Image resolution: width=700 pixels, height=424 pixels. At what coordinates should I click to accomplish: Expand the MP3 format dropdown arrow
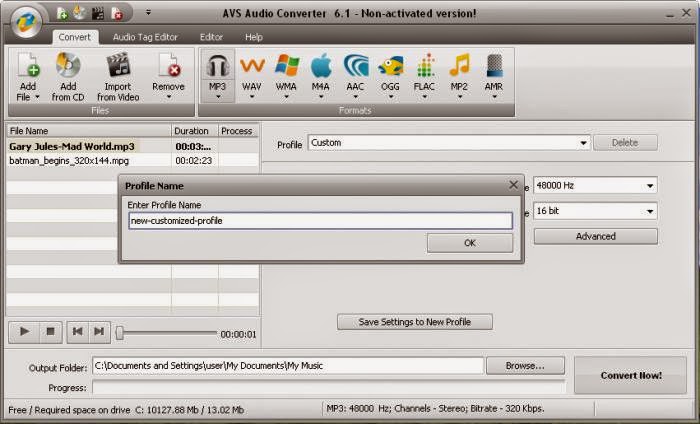click(218, 96)
